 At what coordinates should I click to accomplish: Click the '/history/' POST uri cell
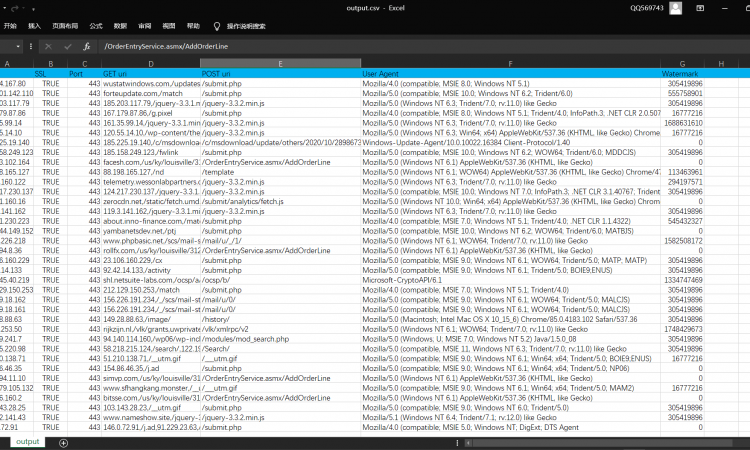point(280,319)
